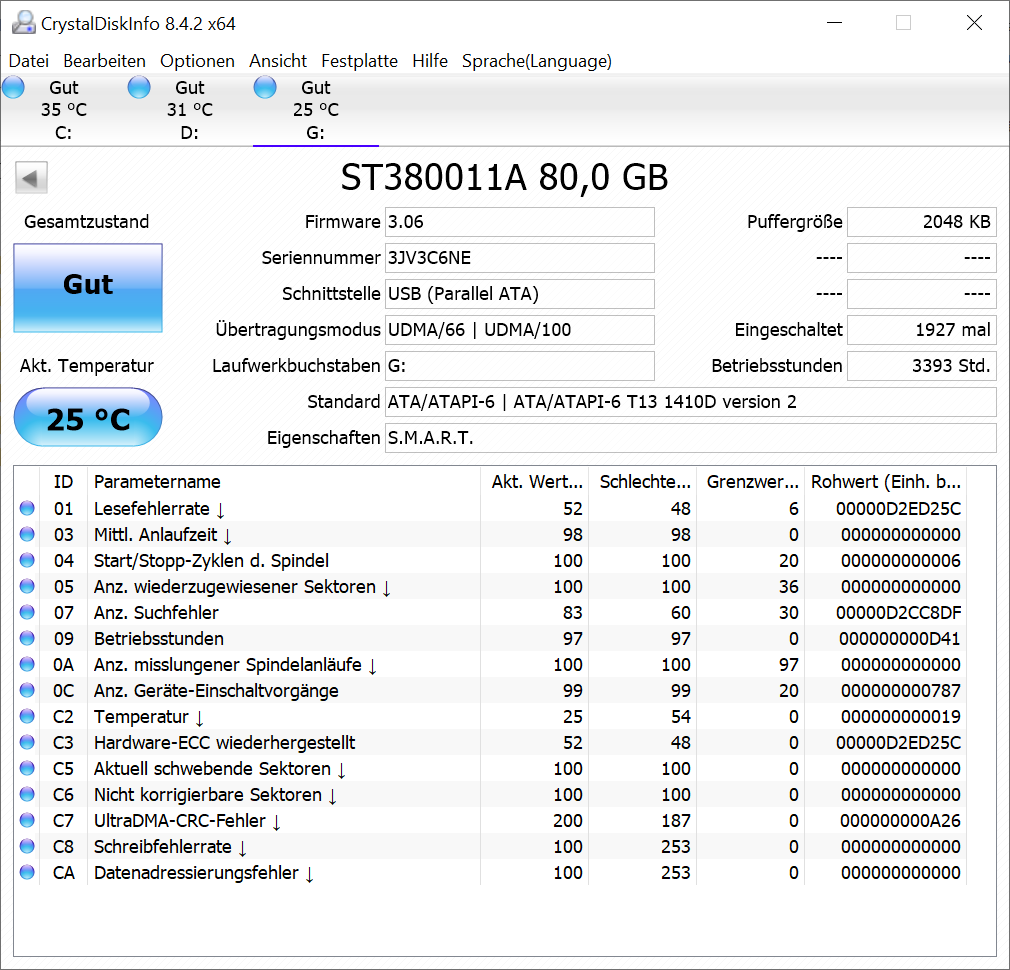The width and height of the screenshot is (1010, 970).
Task: Select drive G: tab at 25 °C
Action: tap(316, 110)
